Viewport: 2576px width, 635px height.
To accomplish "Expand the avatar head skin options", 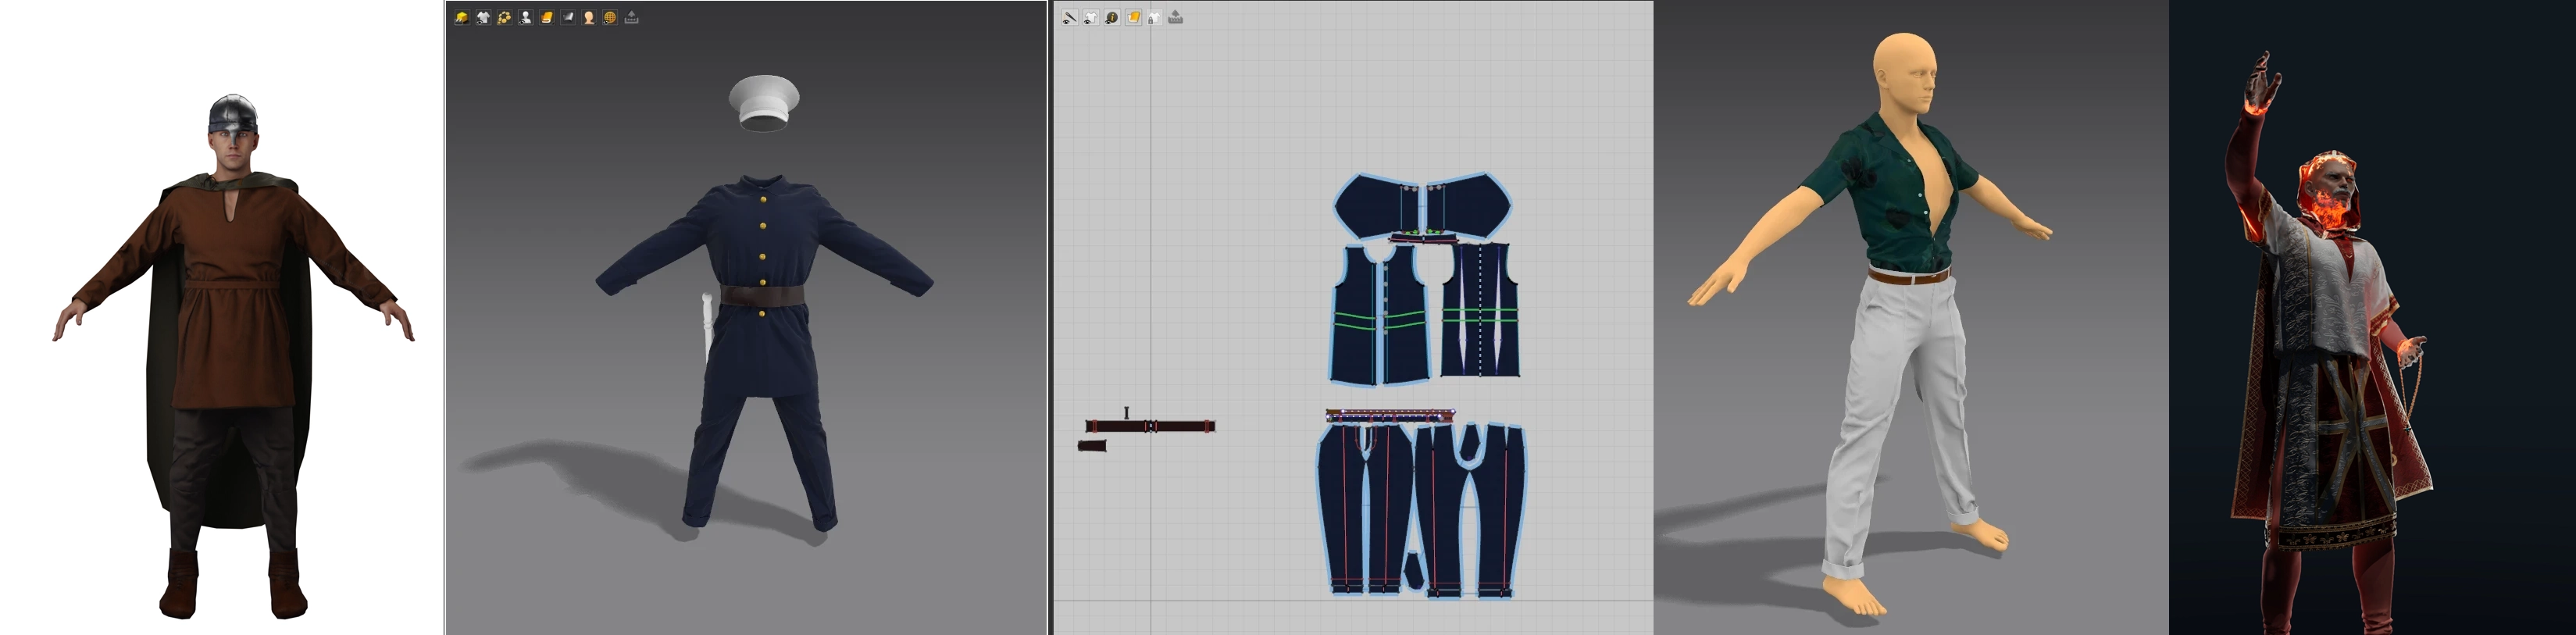I will click(x=589, y=17).
